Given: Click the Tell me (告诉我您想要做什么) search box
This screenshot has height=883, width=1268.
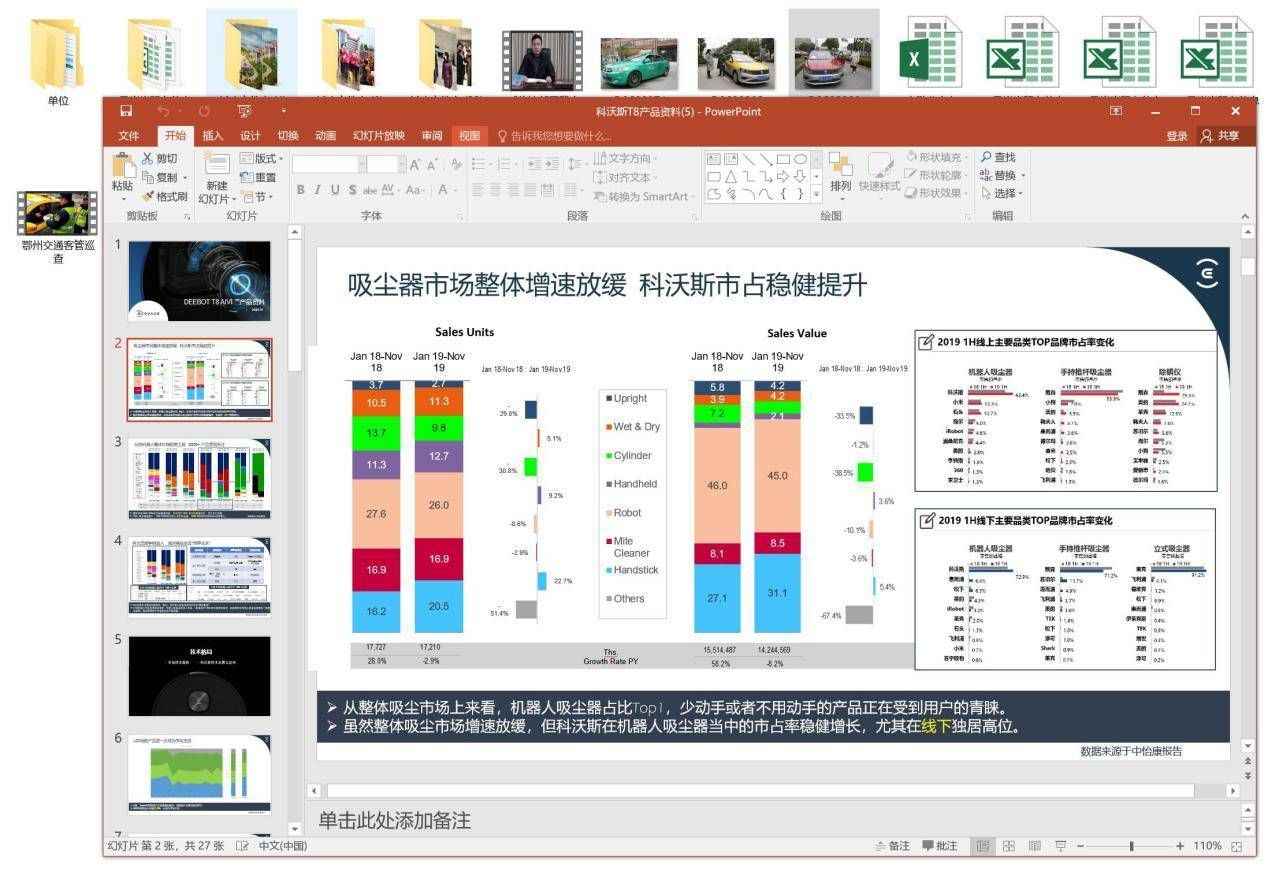Looking at the screenshot, I should (555, 136).
